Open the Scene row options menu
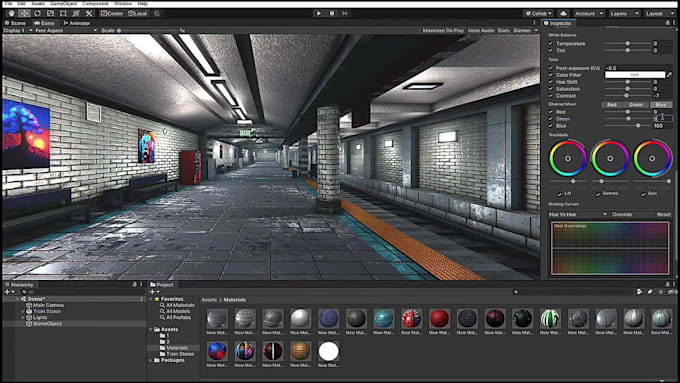Viewport: 680px width, 383px height. 142,299
